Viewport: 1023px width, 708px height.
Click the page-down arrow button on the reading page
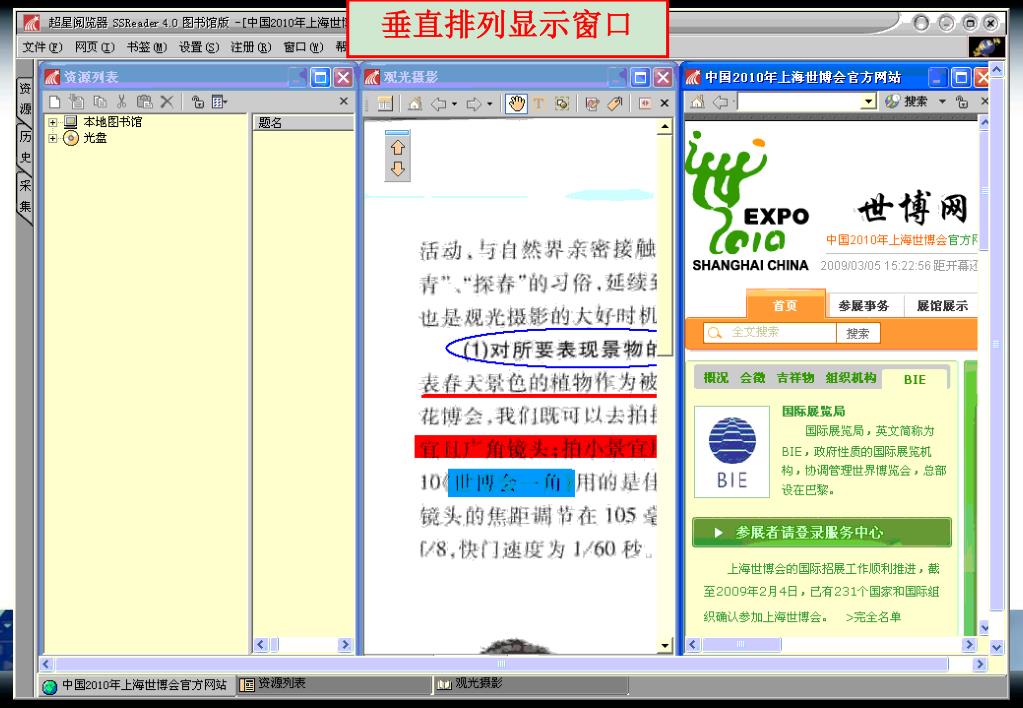[397, 168]
